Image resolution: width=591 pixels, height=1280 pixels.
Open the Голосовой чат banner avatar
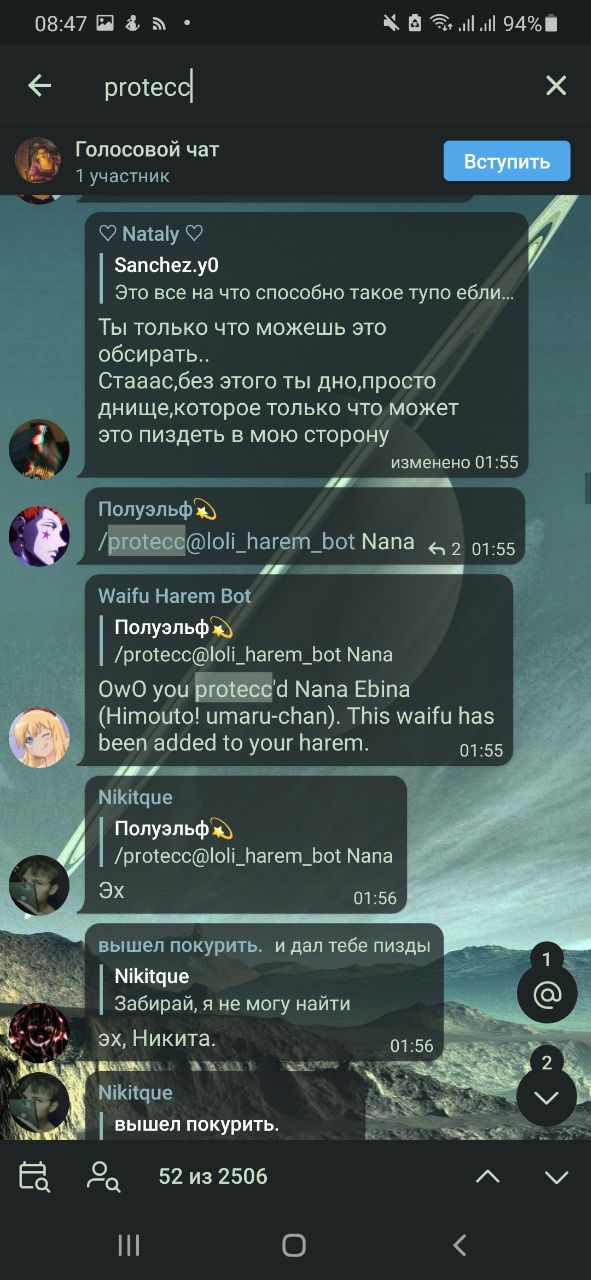38,161
